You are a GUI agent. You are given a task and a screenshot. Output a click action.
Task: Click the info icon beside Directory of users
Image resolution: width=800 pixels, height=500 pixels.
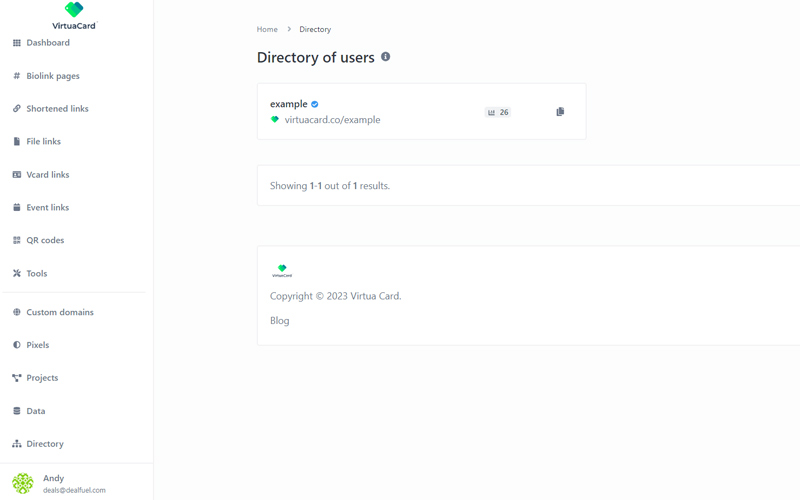click(385, 57)
